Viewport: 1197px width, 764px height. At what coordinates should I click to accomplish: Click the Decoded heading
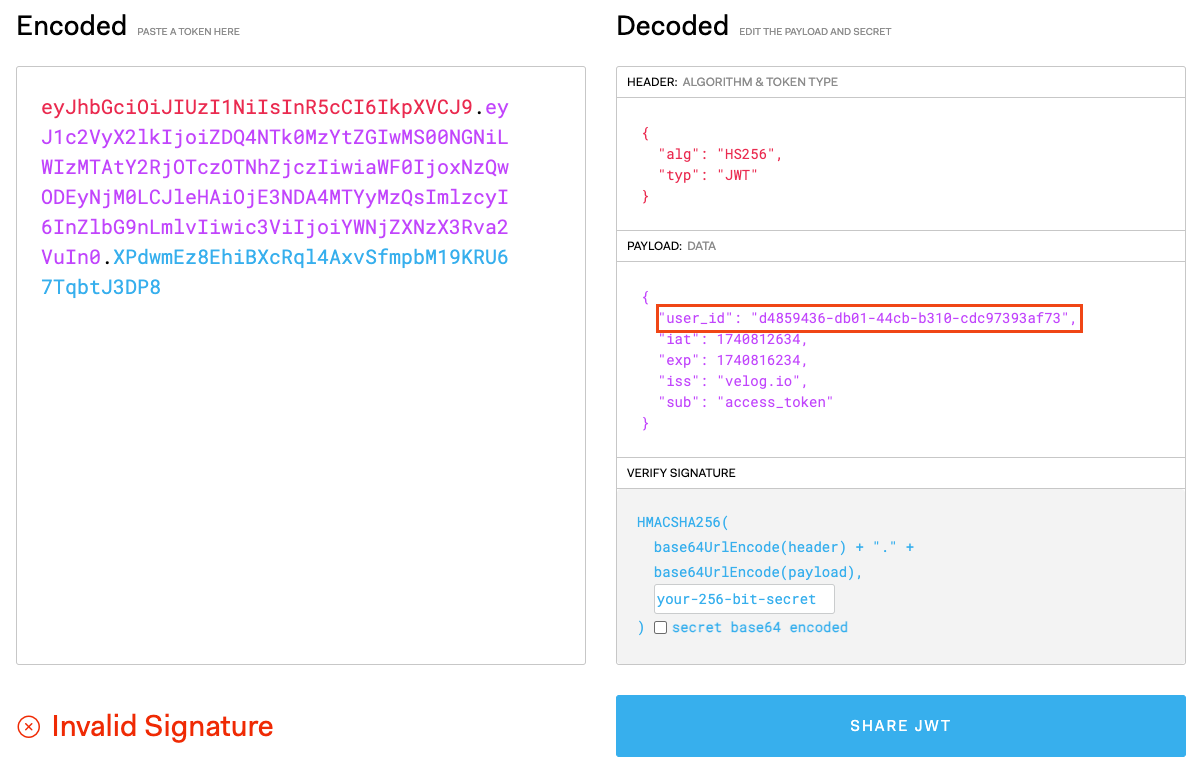tap(672, 26)
